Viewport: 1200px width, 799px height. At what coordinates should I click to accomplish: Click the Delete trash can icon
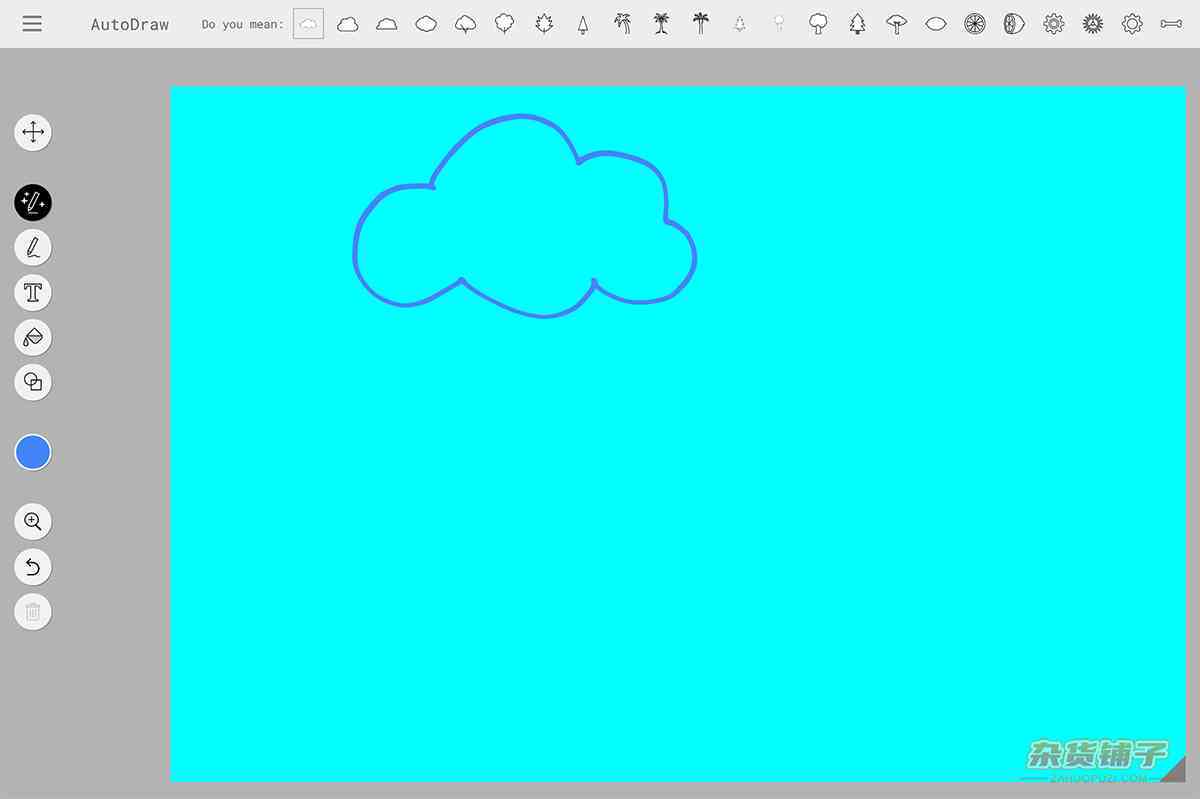point(33,612)
